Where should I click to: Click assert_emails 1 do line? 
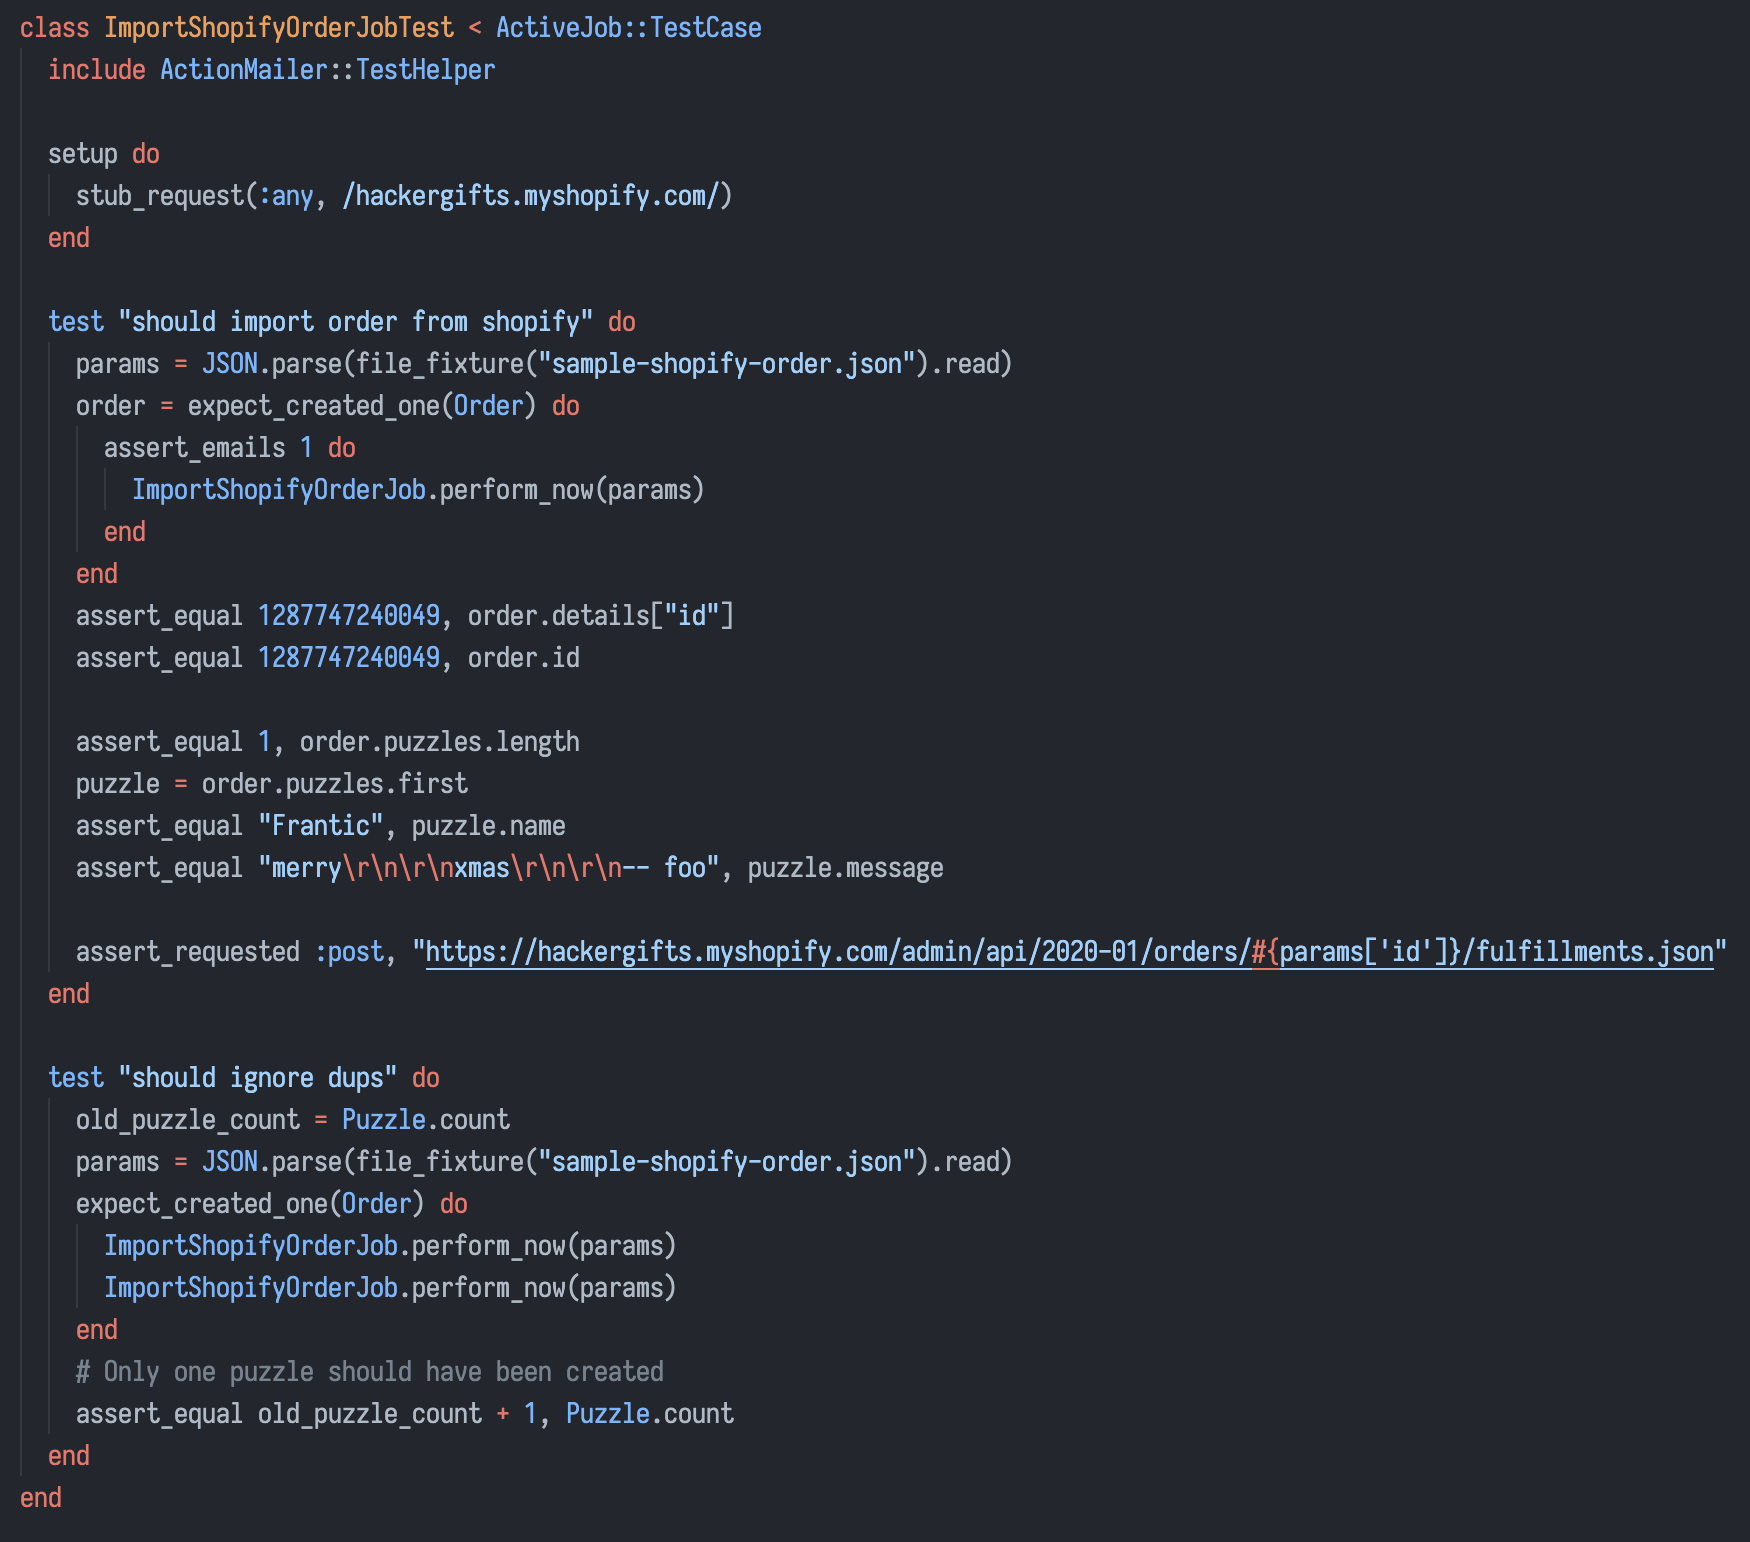[x=230, y=448]
